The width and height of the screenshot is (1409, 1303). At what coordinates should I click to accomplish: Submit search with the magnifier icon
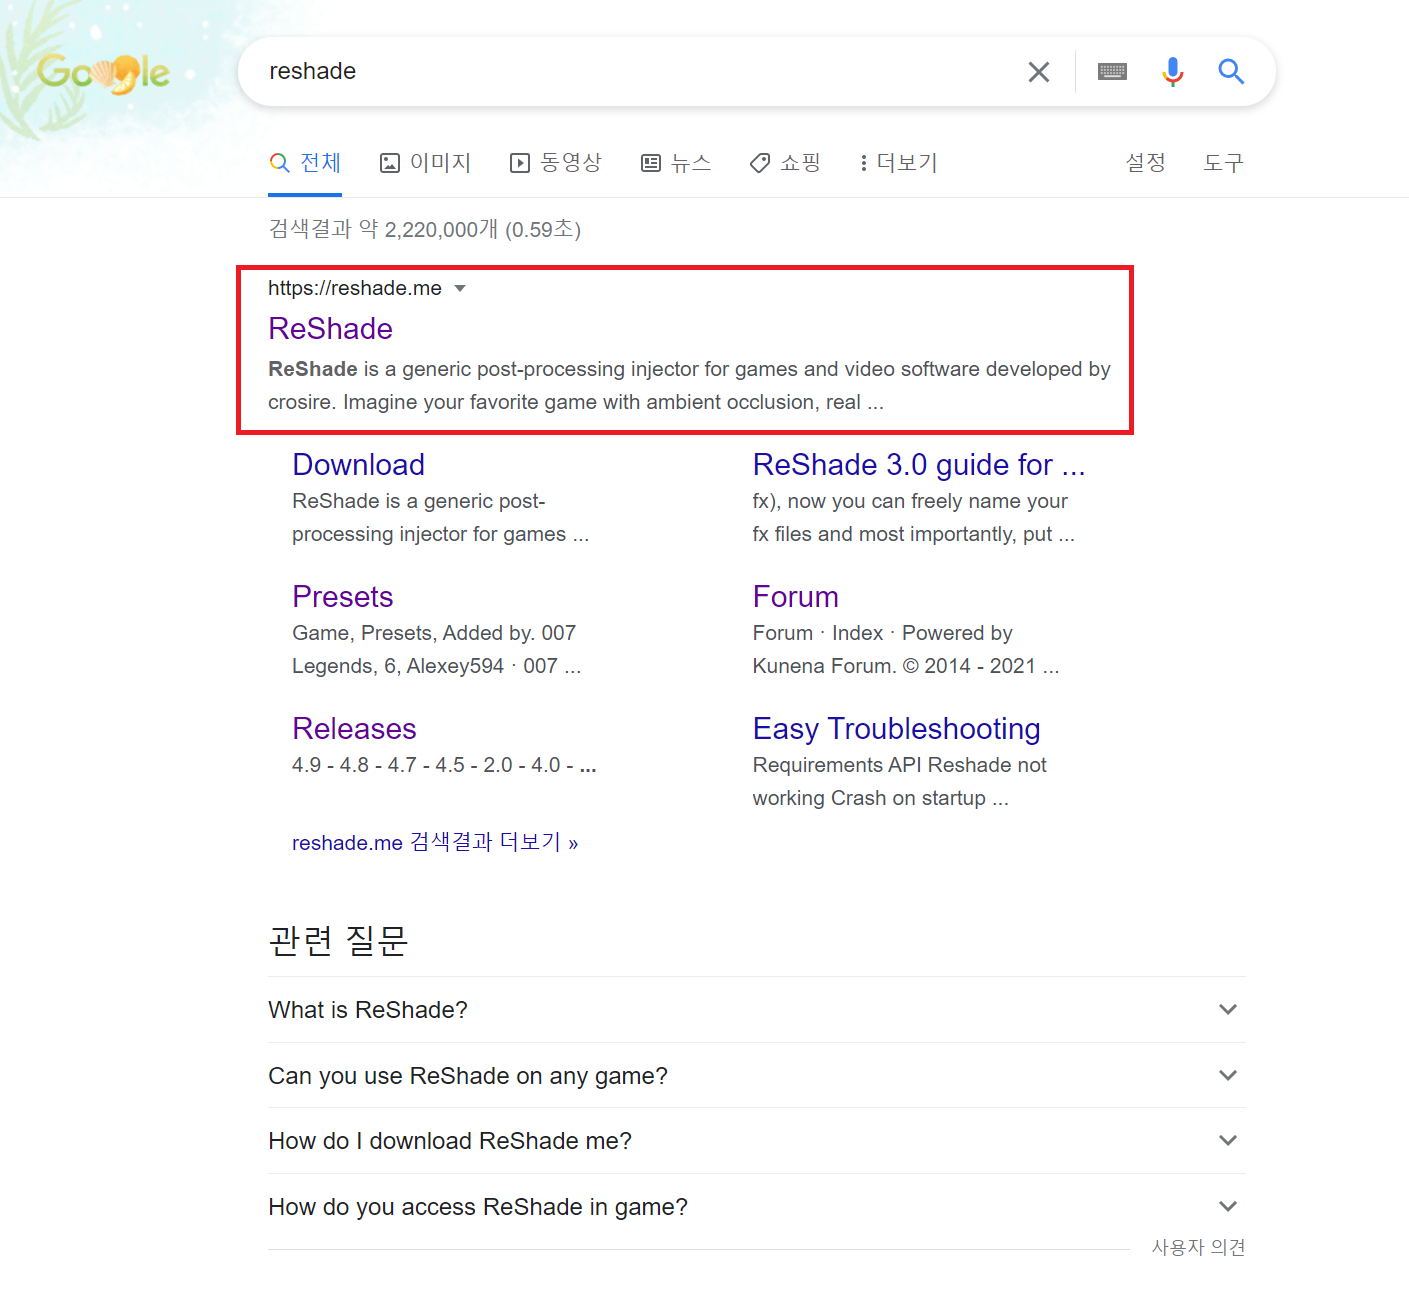(1231, 72)
